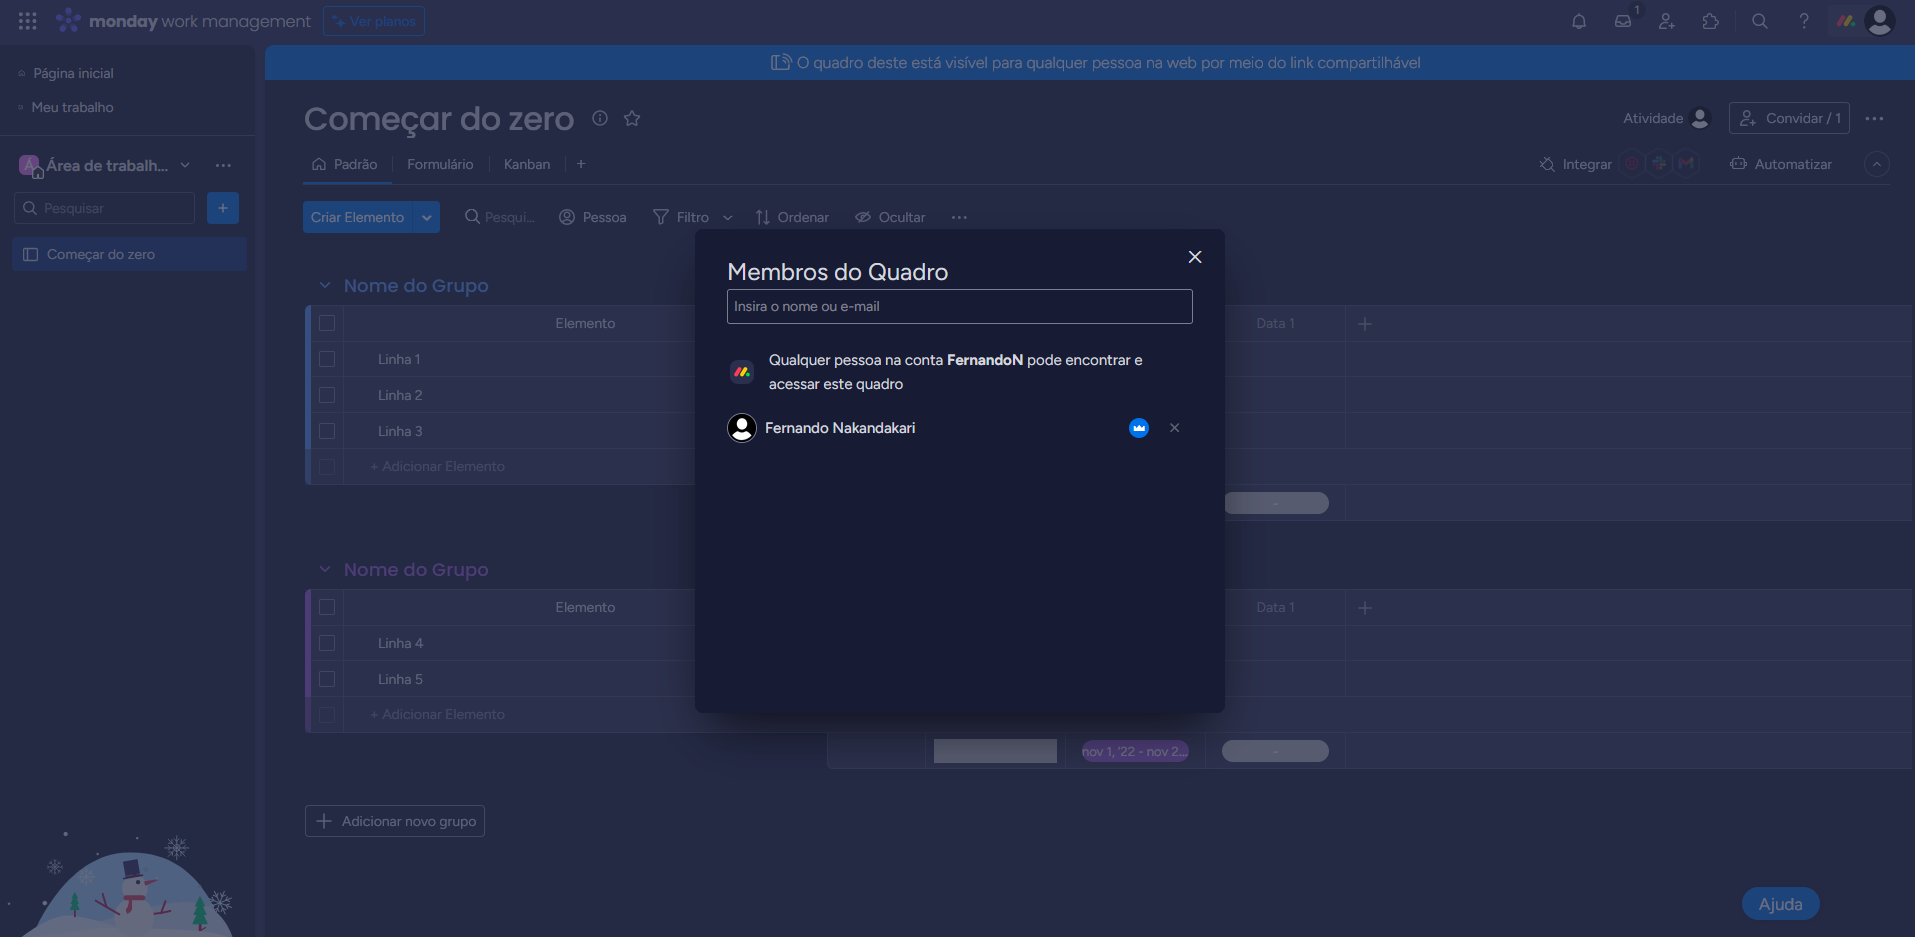Screen dimensions: 1915x937
Task: Check the Linha 3 checkbox
Action: pos(327,431)
